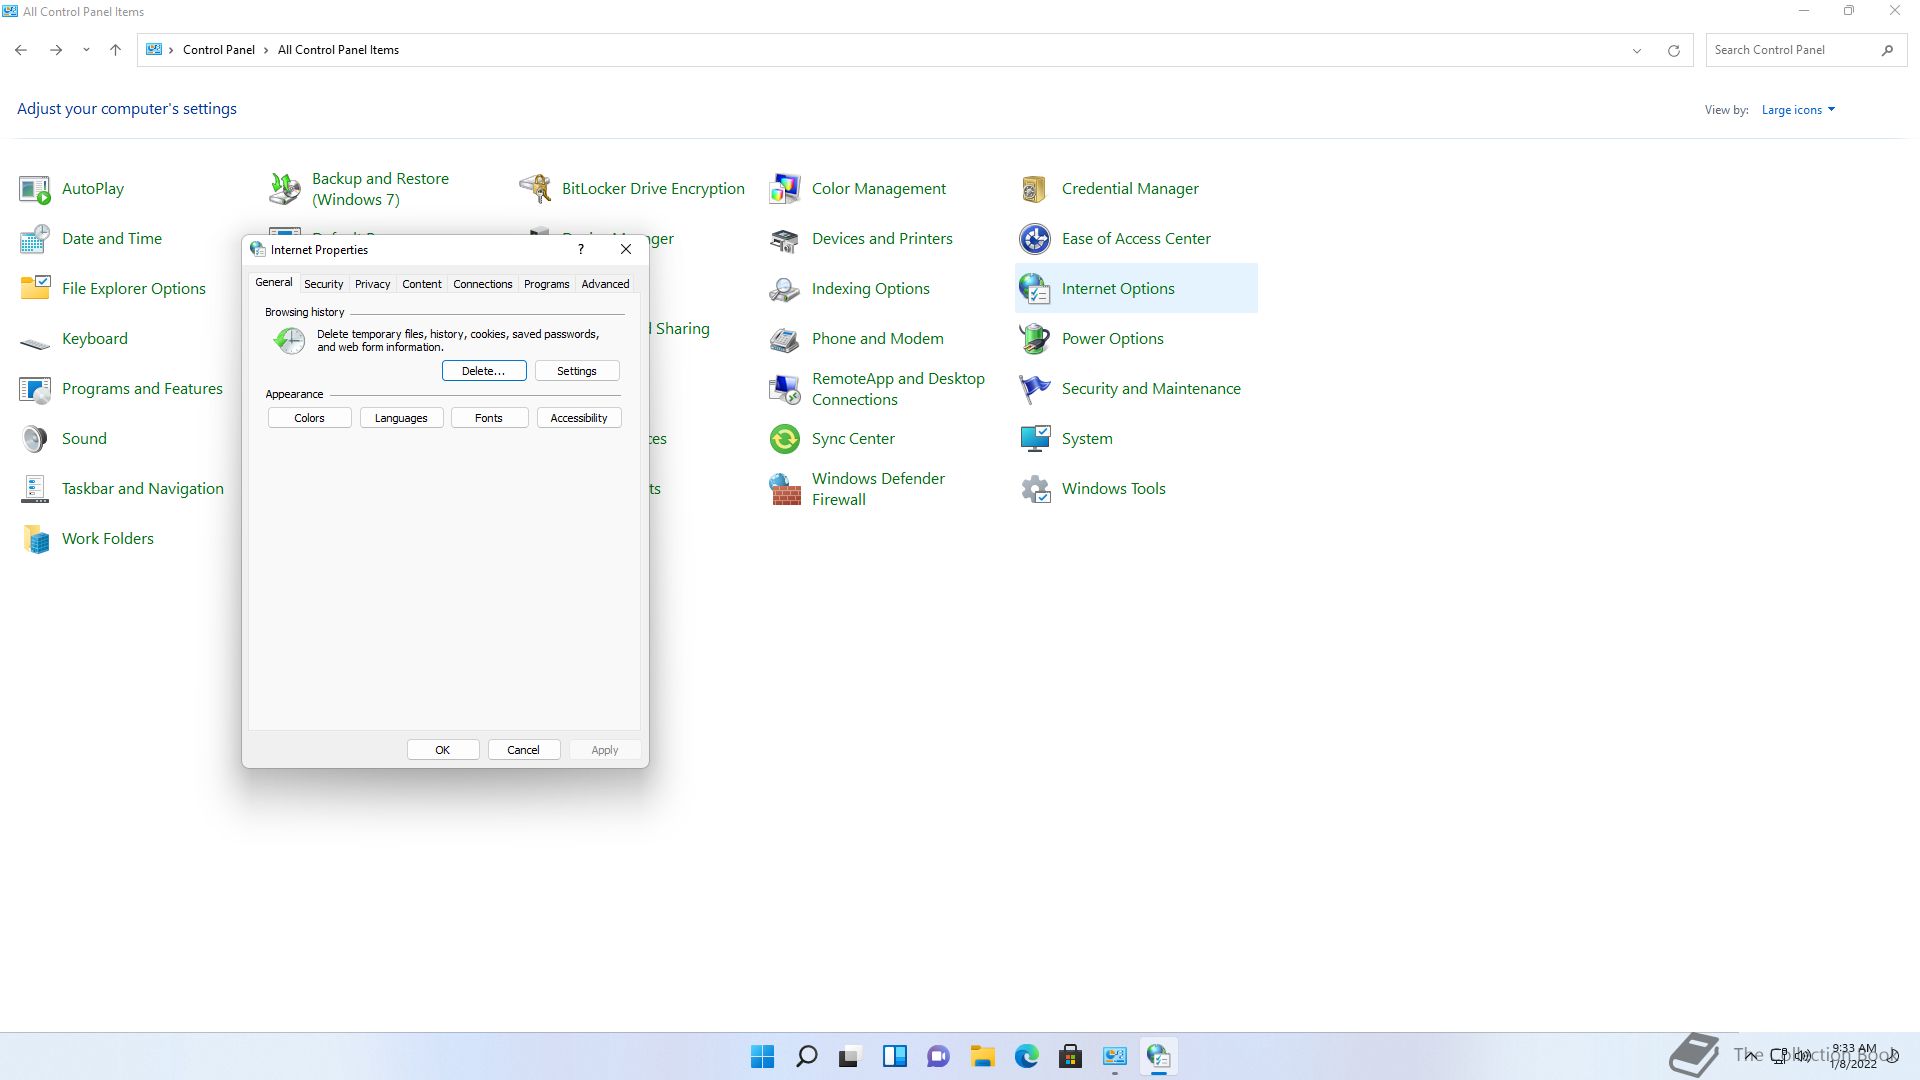The image size is (1920, 1080).
Task: Open the AutoPlay icon
Action: pos(35,189)
